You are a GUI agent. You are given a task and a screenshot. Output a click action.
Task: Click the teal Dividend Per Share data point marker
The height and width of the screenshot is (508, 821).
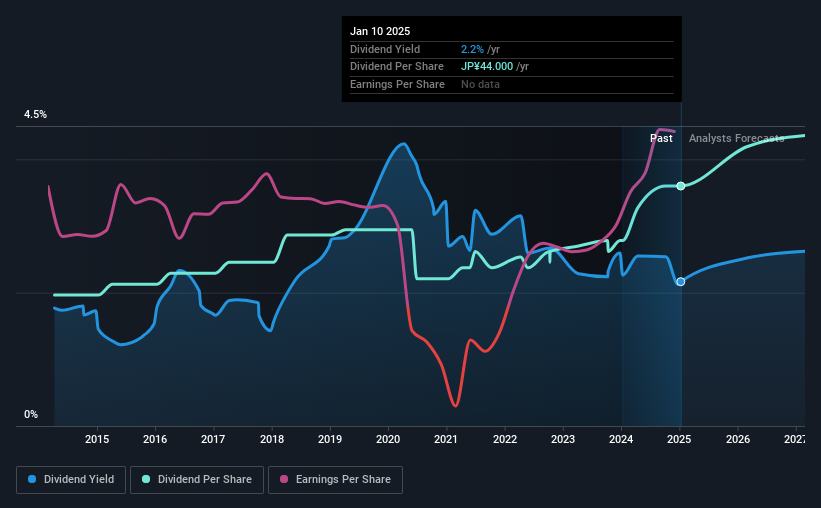pyautogui.click(x=681, y=186)
